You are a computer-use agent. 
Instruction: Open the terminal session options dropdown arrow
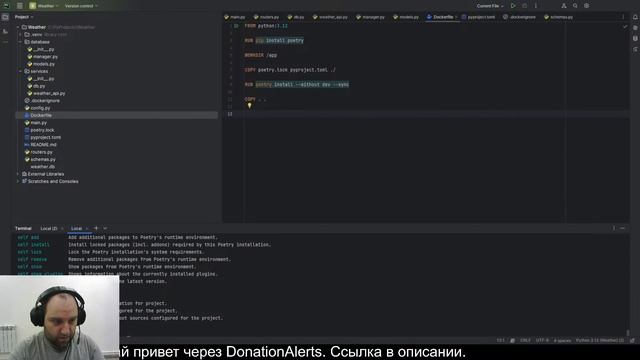pyautogui.click(x=105, y=229)
